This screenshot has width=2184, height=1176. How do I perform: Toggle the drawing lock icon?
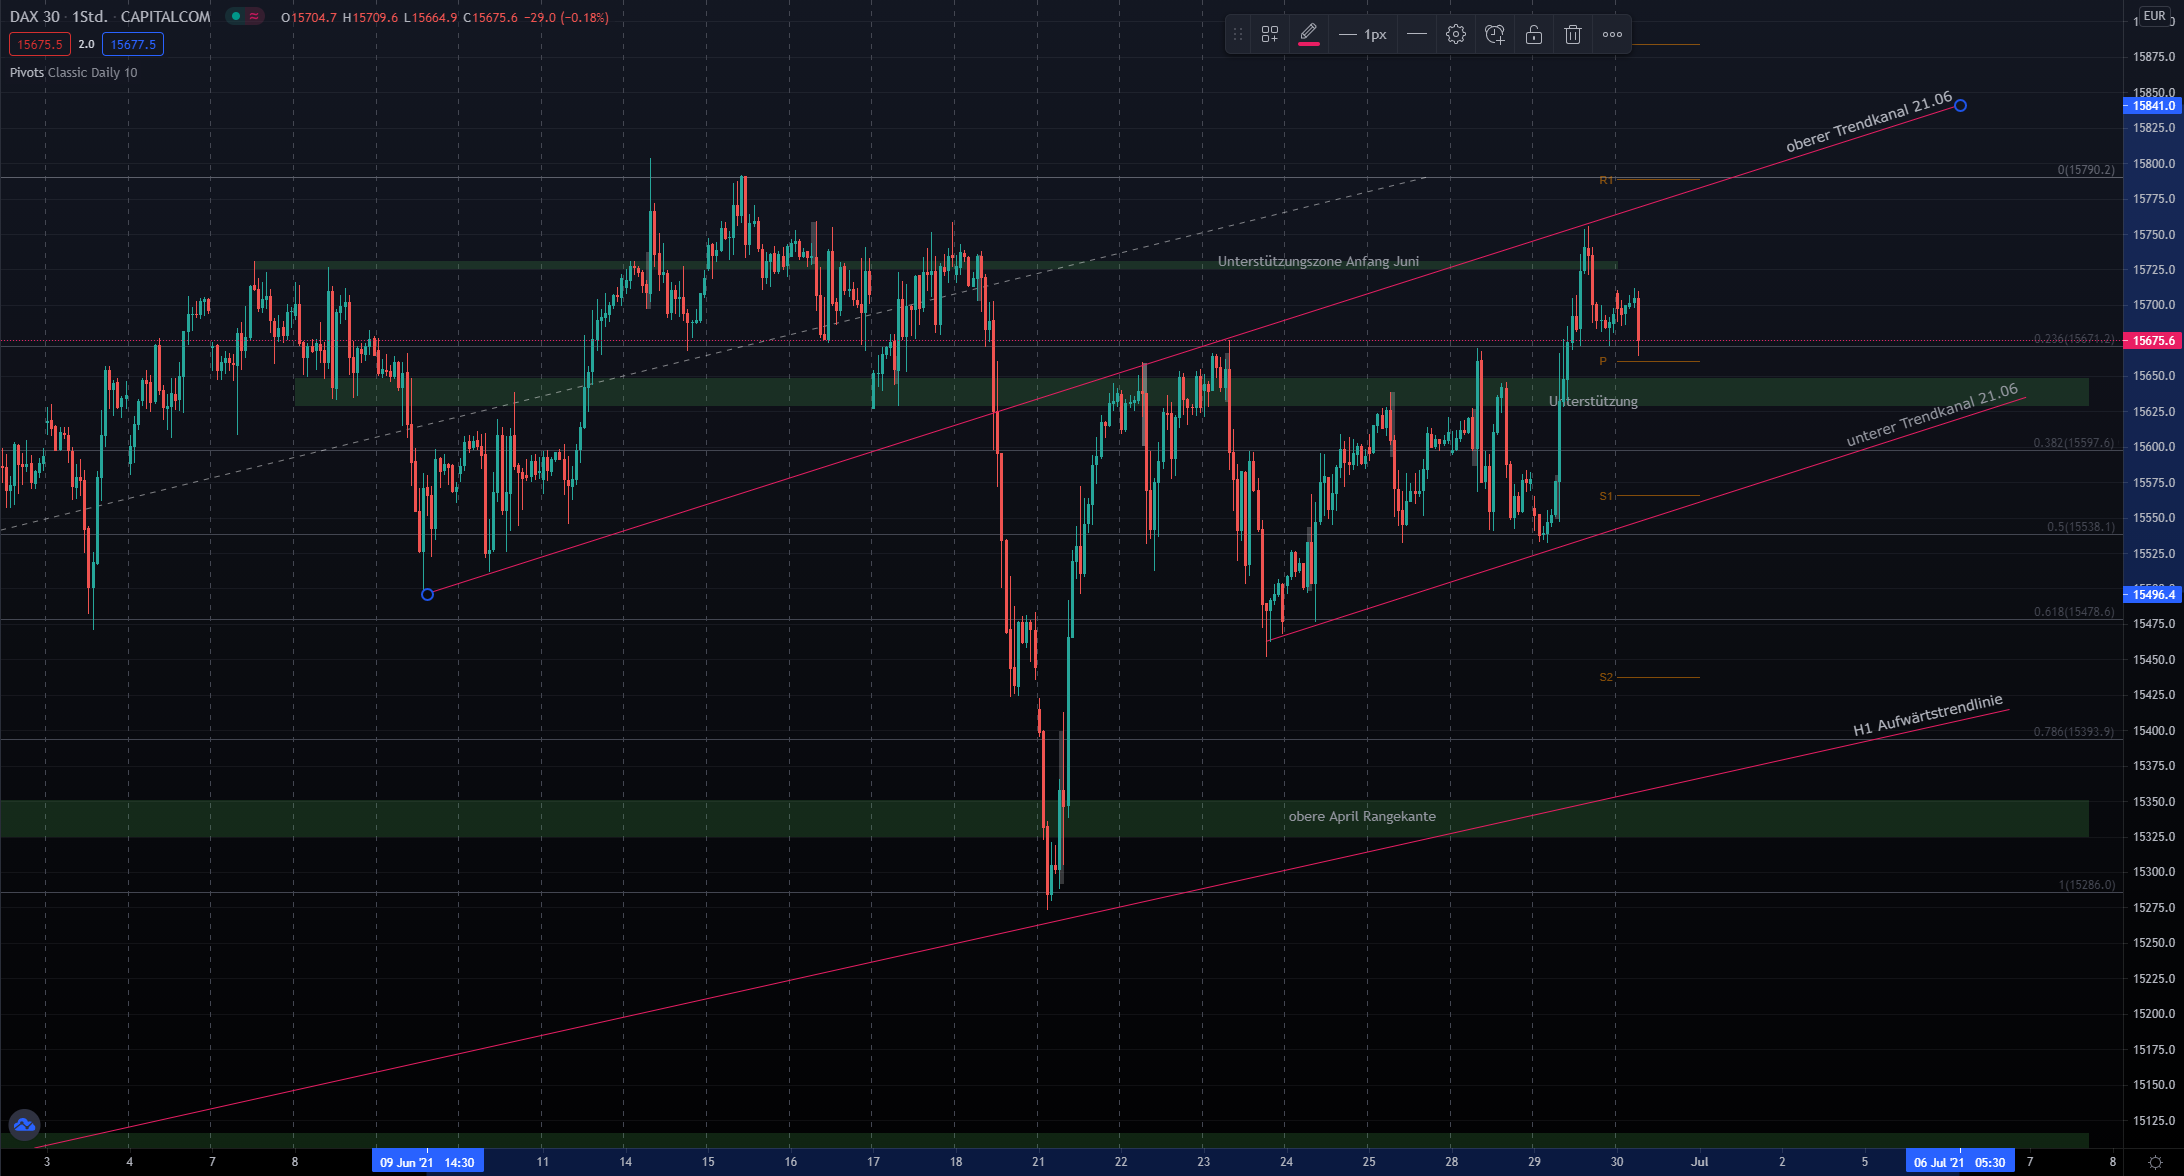(1534, 35)
